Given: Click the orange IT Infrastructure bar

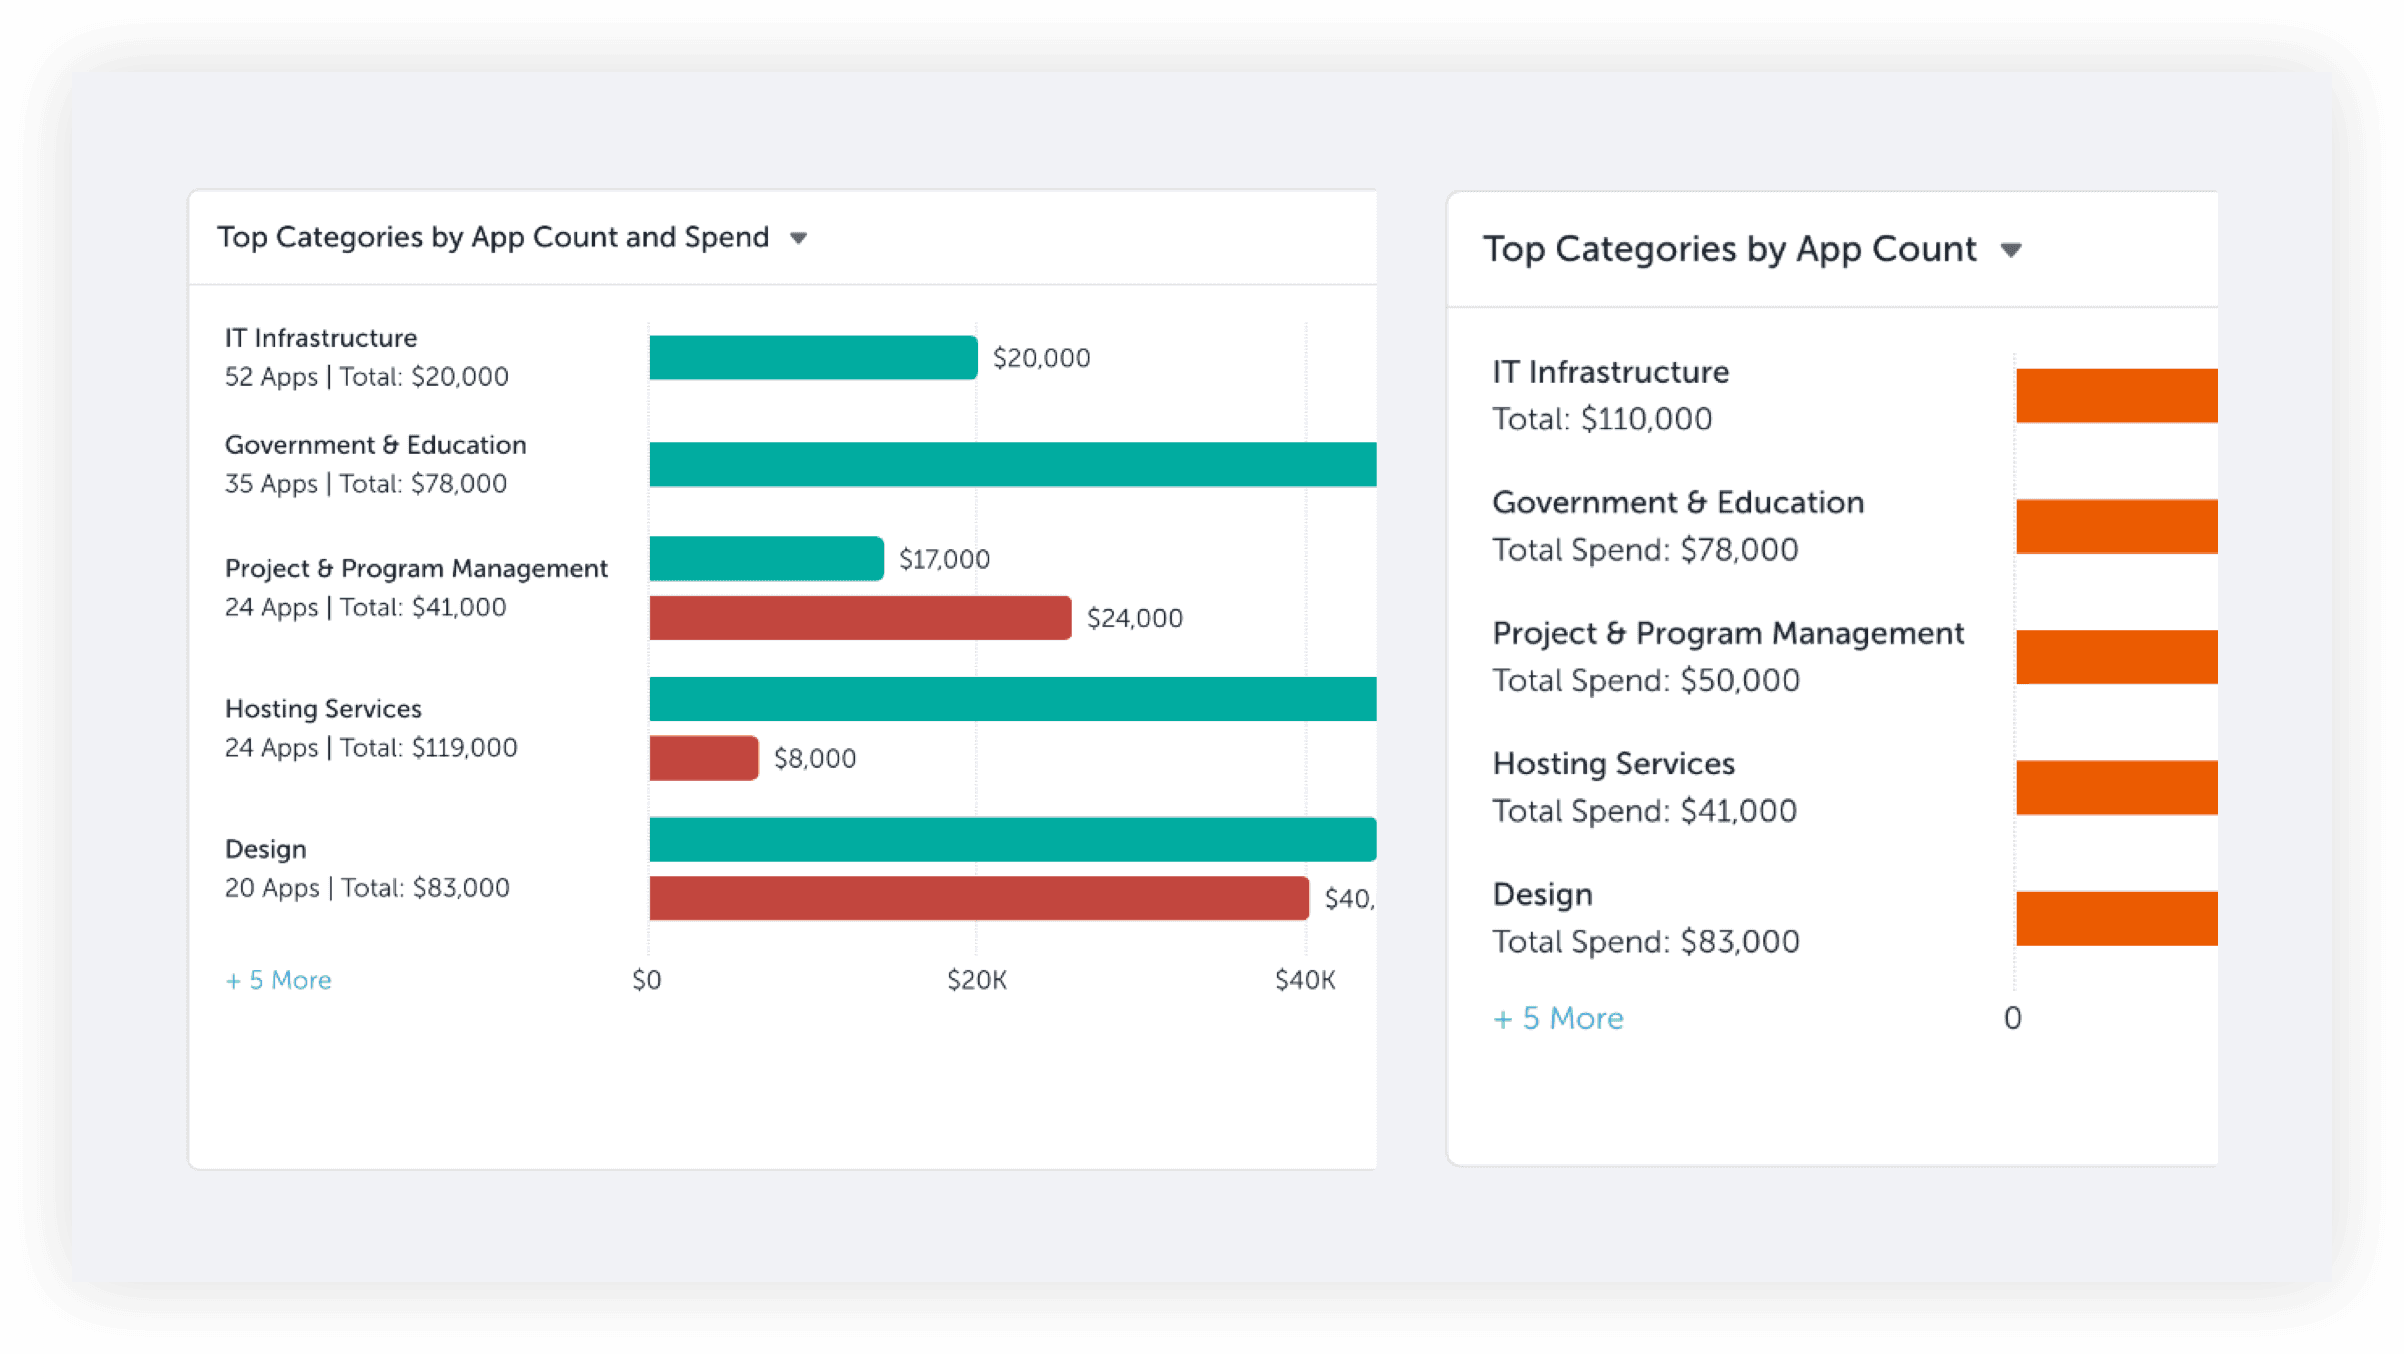Looking at the screenshot, I should (2116, 395).
